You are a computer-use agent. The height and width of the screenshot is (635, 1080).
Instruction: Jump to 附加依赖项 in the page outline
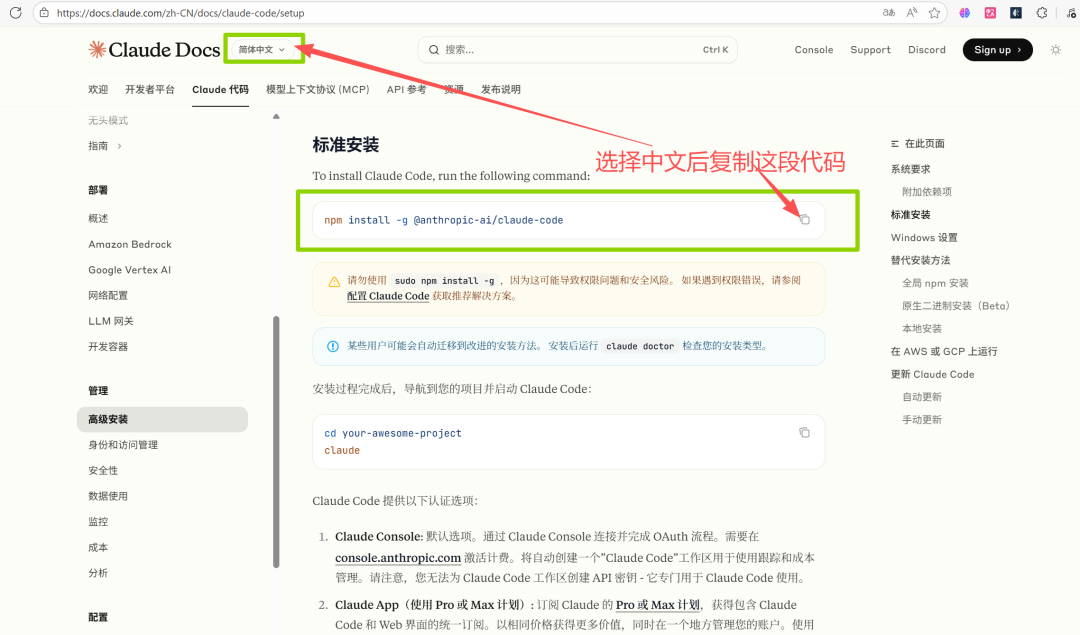[x=926, y=192]
